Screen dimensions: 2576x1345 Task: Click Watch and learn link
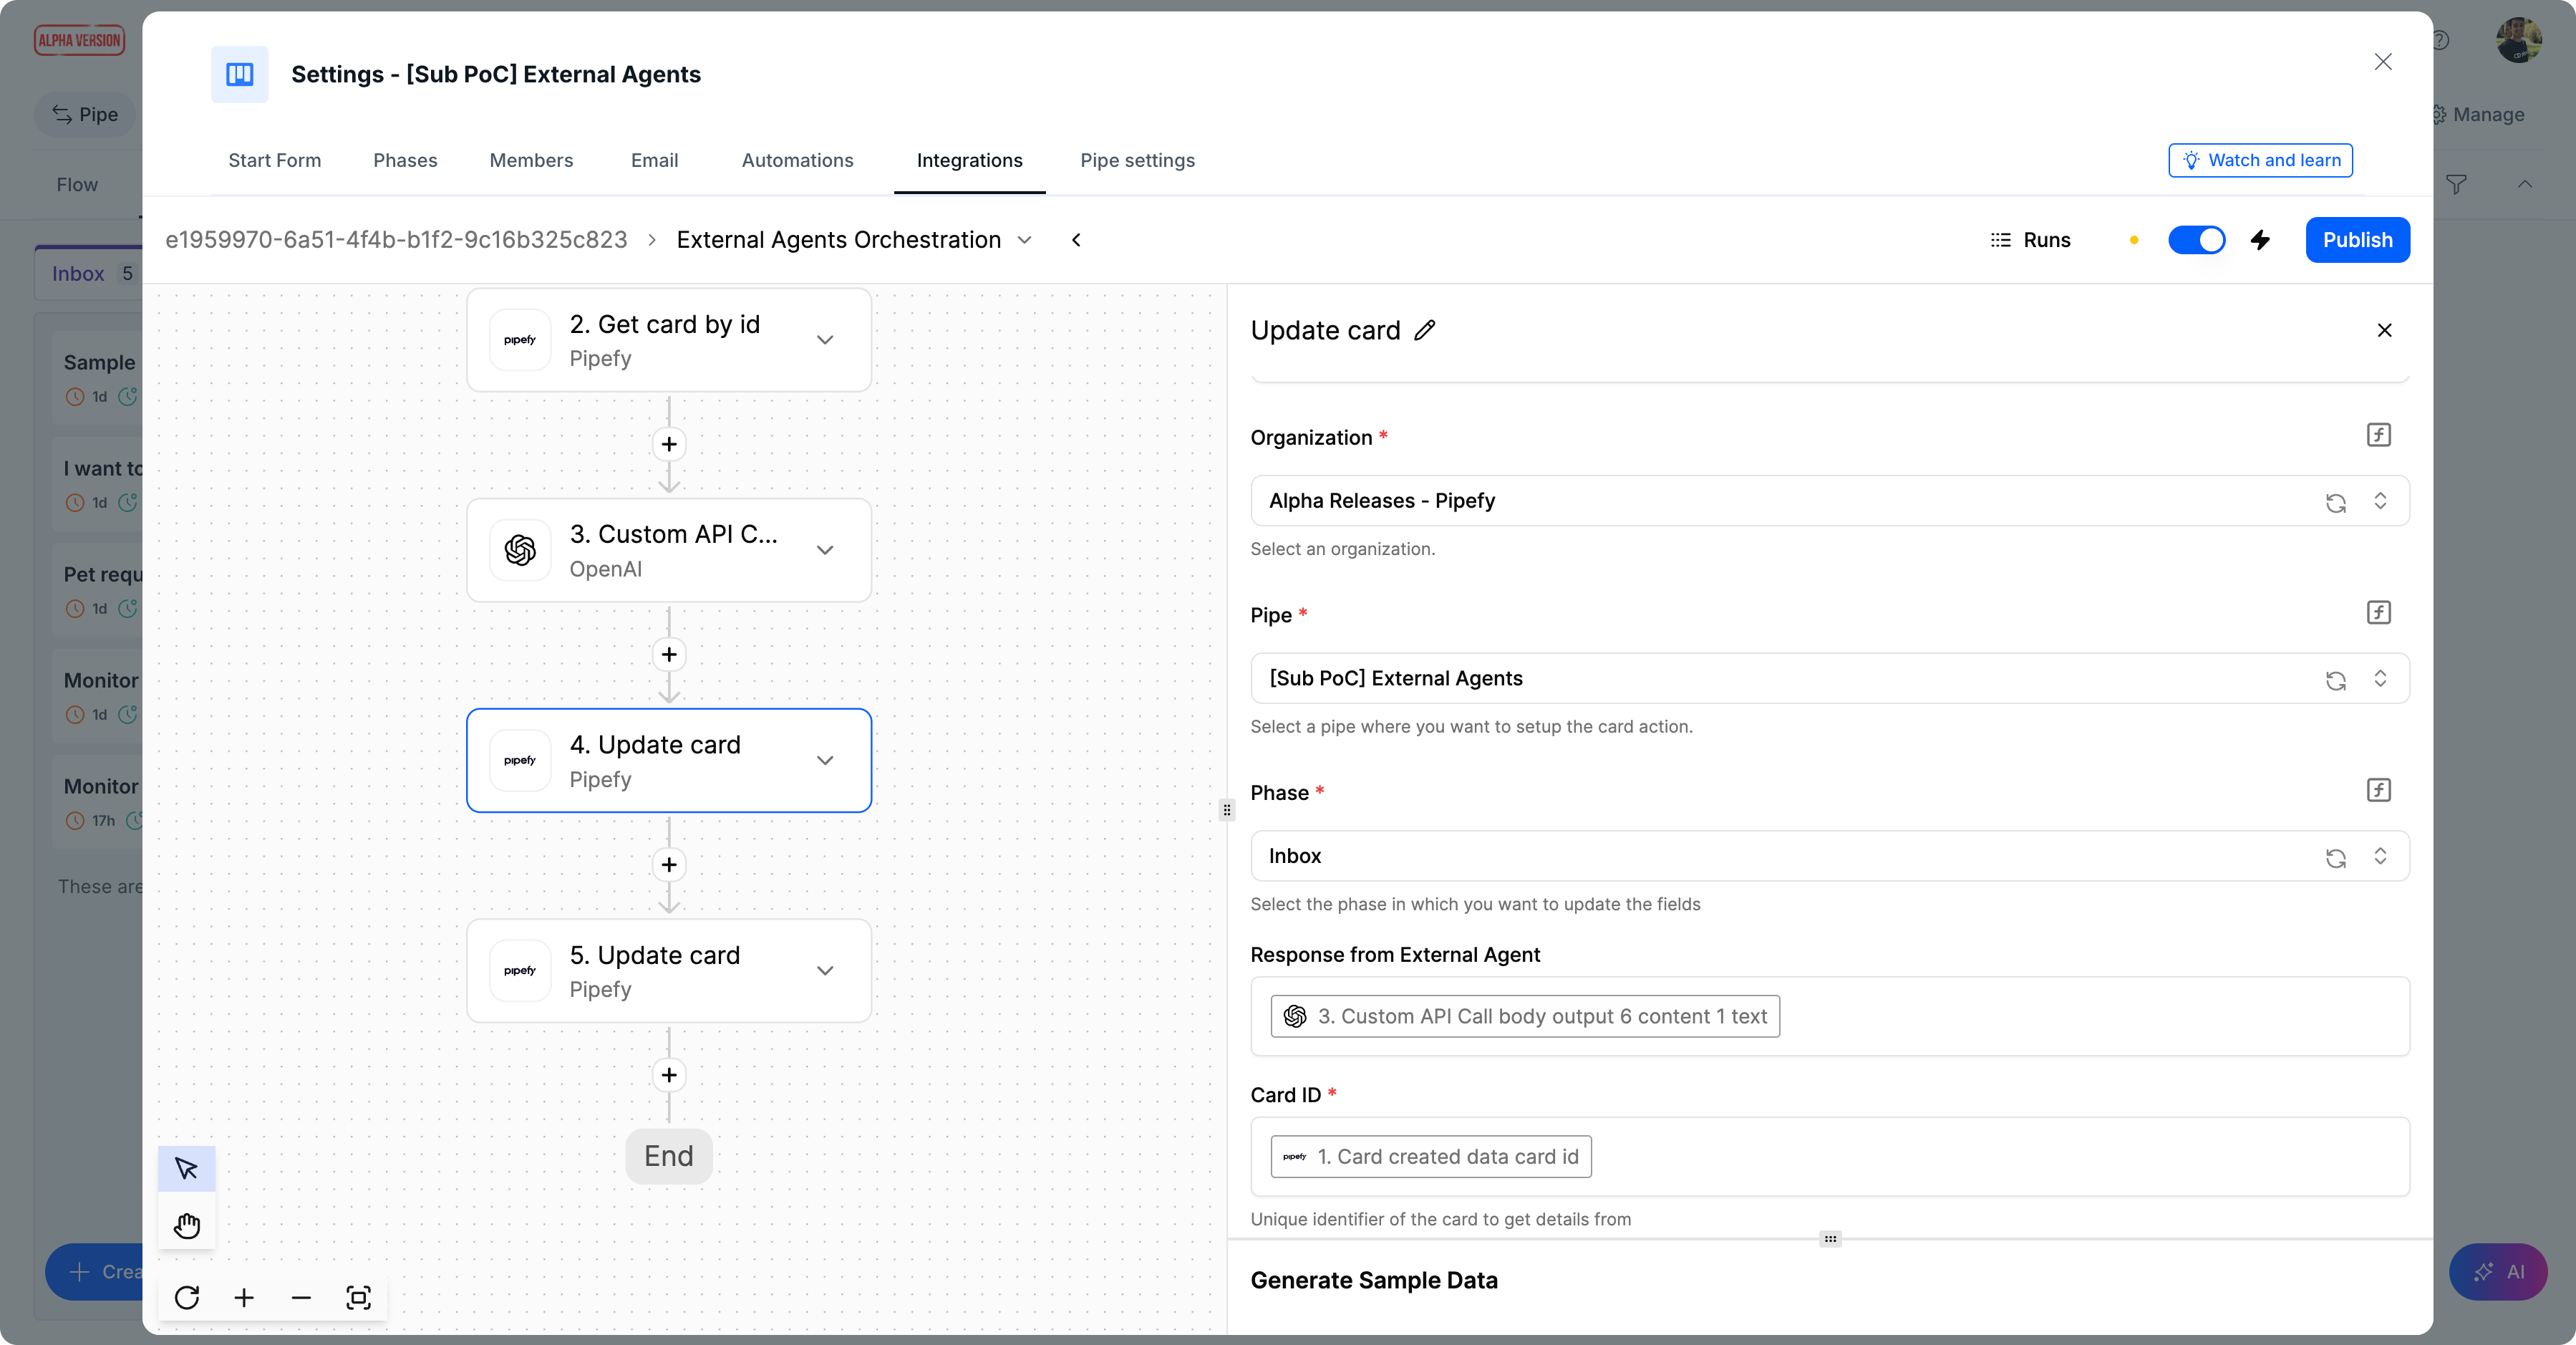pyautogui.click(x=2260, y=160)
